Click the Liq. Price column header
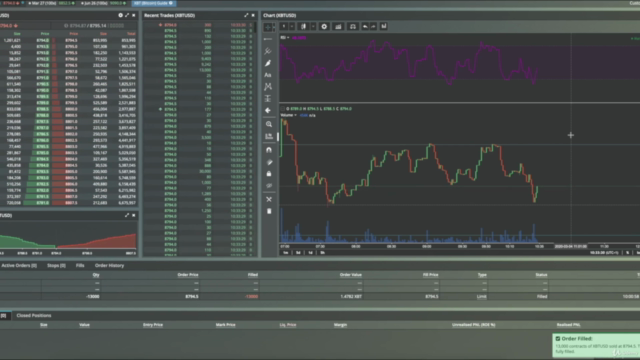The width and height of the screenshot is (640, 360). click(x=288, y=325)
